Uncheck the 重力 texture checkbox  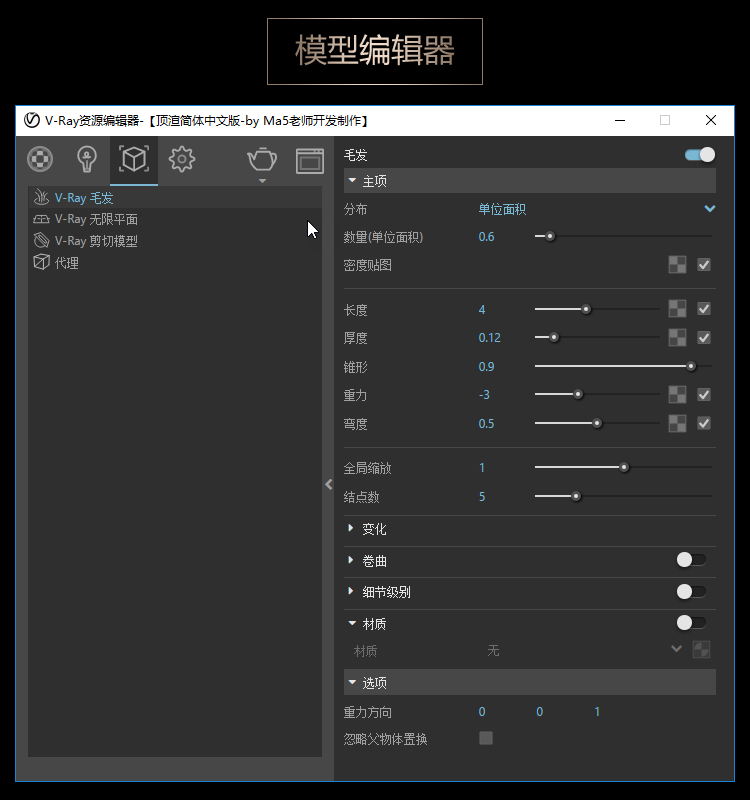tap(704, 394)
